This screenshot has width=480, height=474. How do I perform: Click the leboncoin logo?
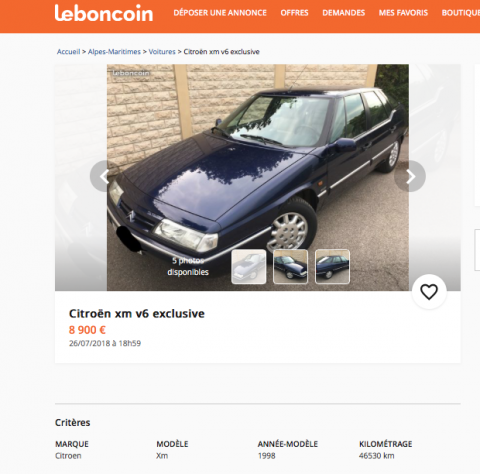click(104, 13)
